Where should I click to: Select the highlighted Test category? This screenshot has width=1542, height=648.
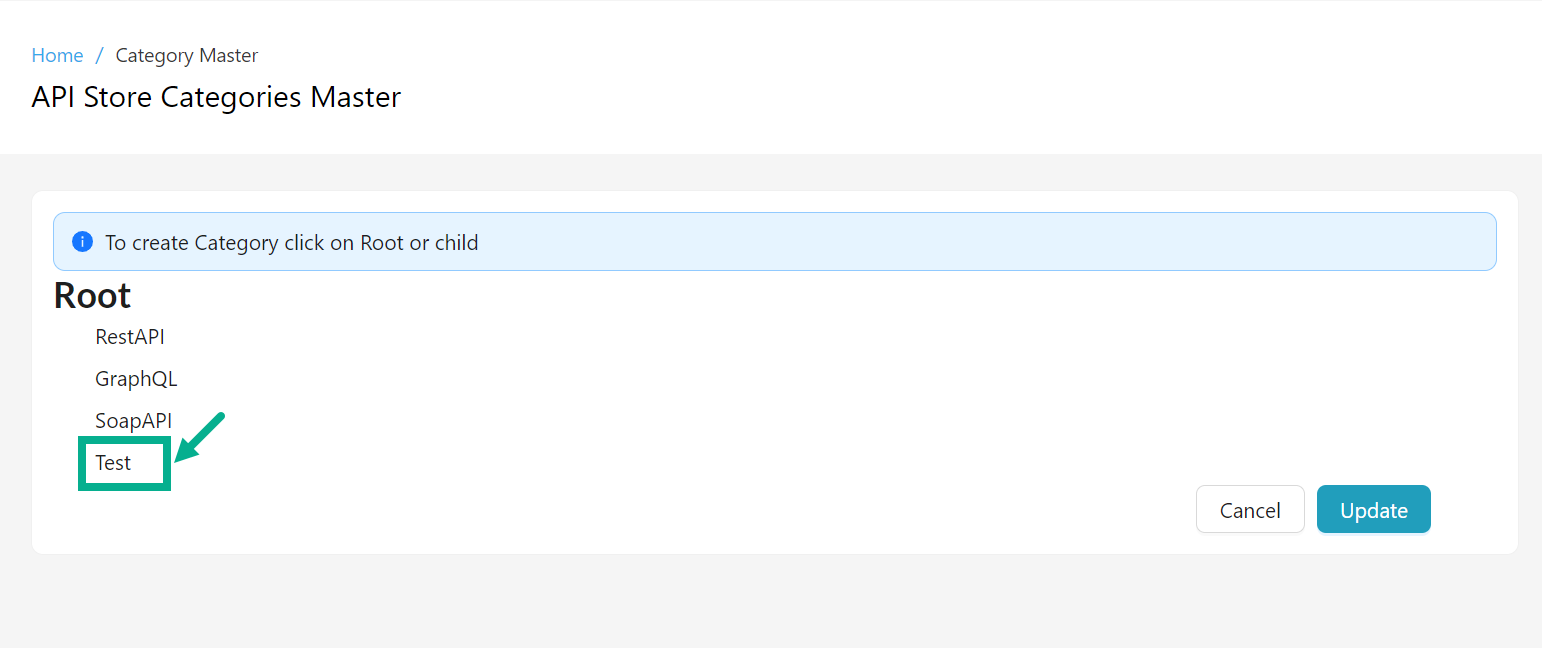(114, 463)
